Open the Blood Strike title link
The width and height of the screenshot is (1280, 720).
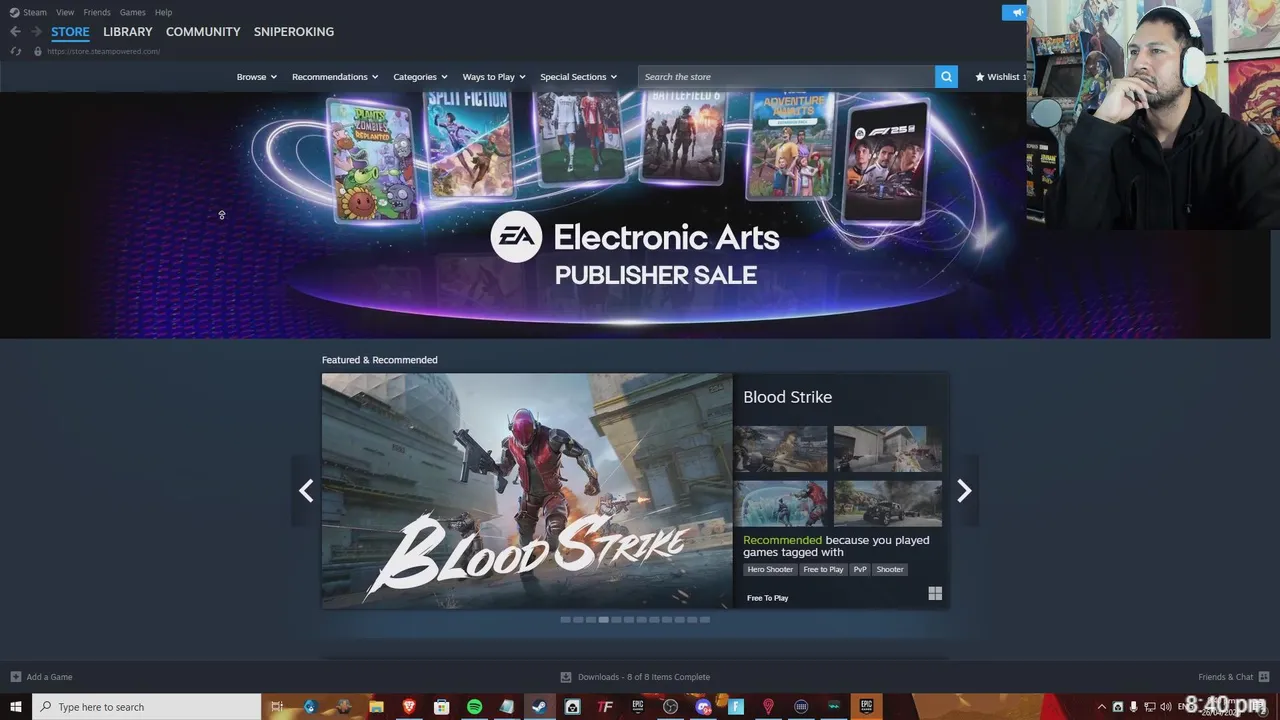787,397
